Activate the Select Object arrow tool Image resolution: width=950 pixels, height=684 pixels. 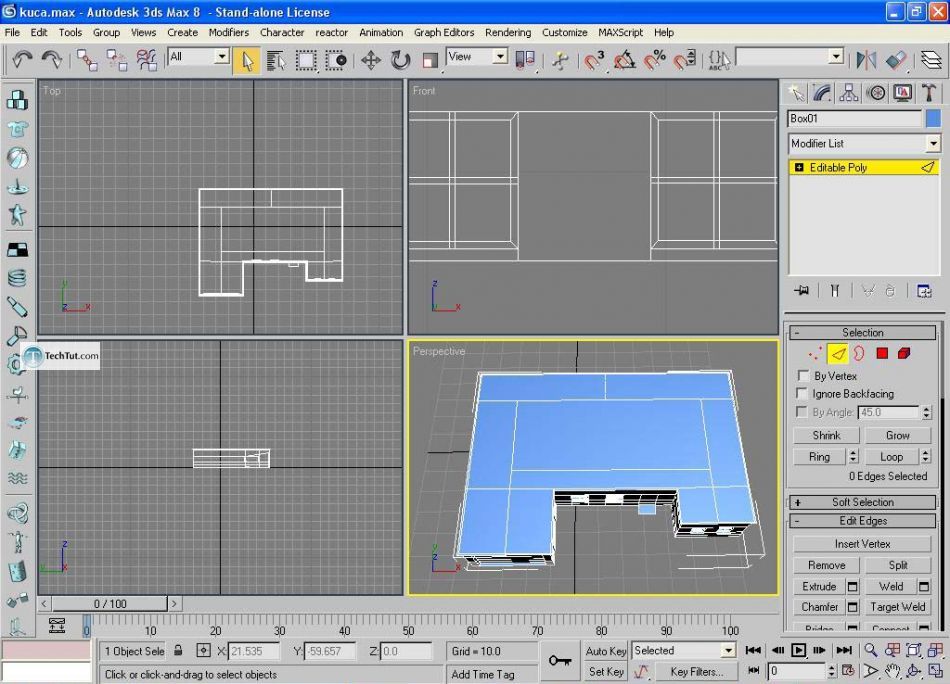tap(247, 61)
